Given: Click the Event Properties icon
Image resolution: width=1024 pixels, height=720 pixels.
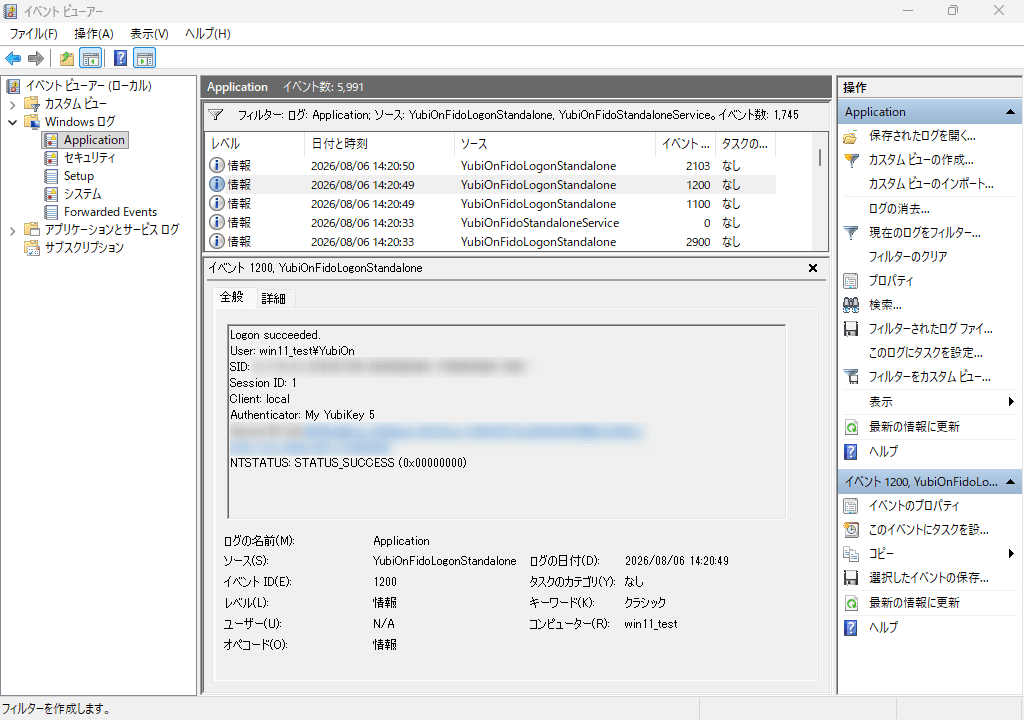Looking at the screenshot, I should point(850,506).
